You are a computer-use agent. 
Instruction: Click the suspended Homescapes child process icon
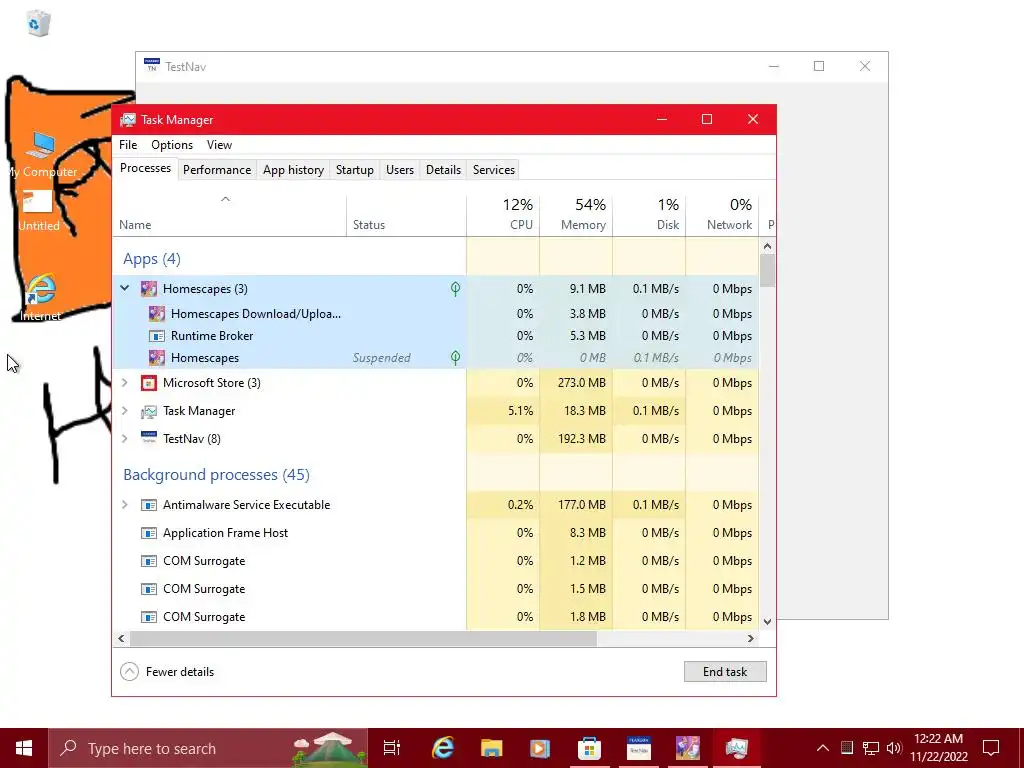point(157,358)
